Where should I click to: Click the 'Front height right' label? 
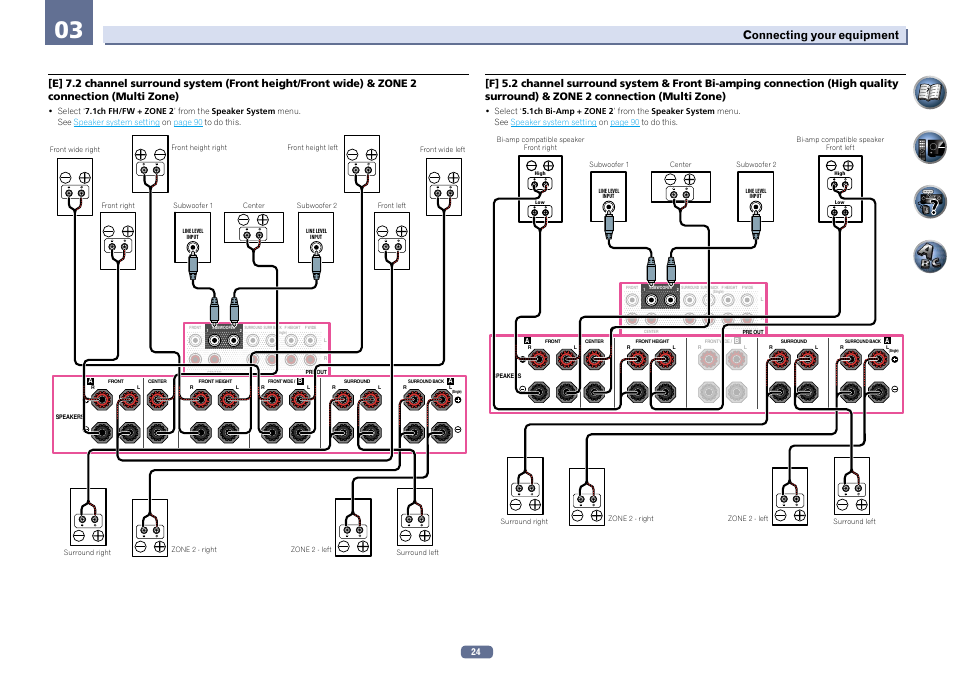199,148
